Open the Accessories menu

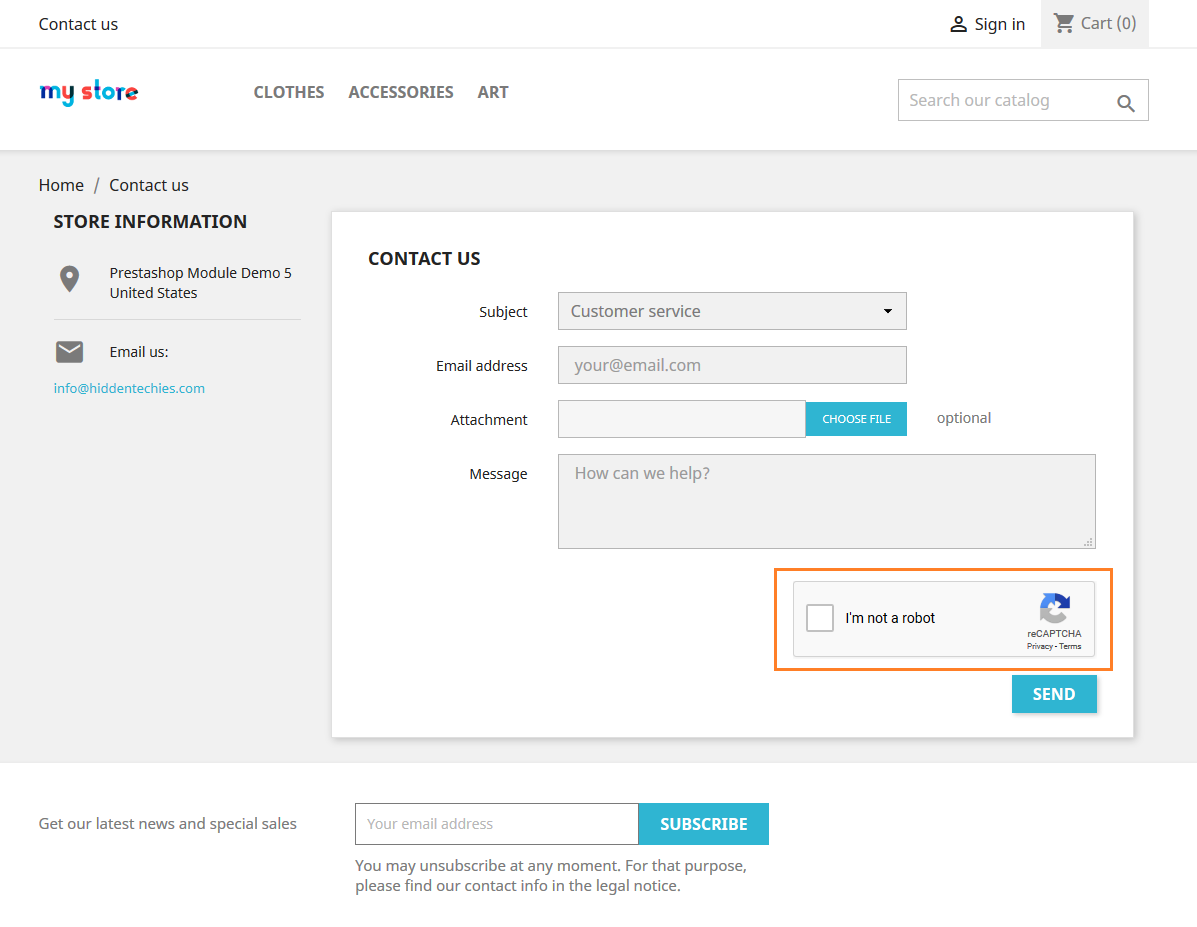[x=401, y=92]
